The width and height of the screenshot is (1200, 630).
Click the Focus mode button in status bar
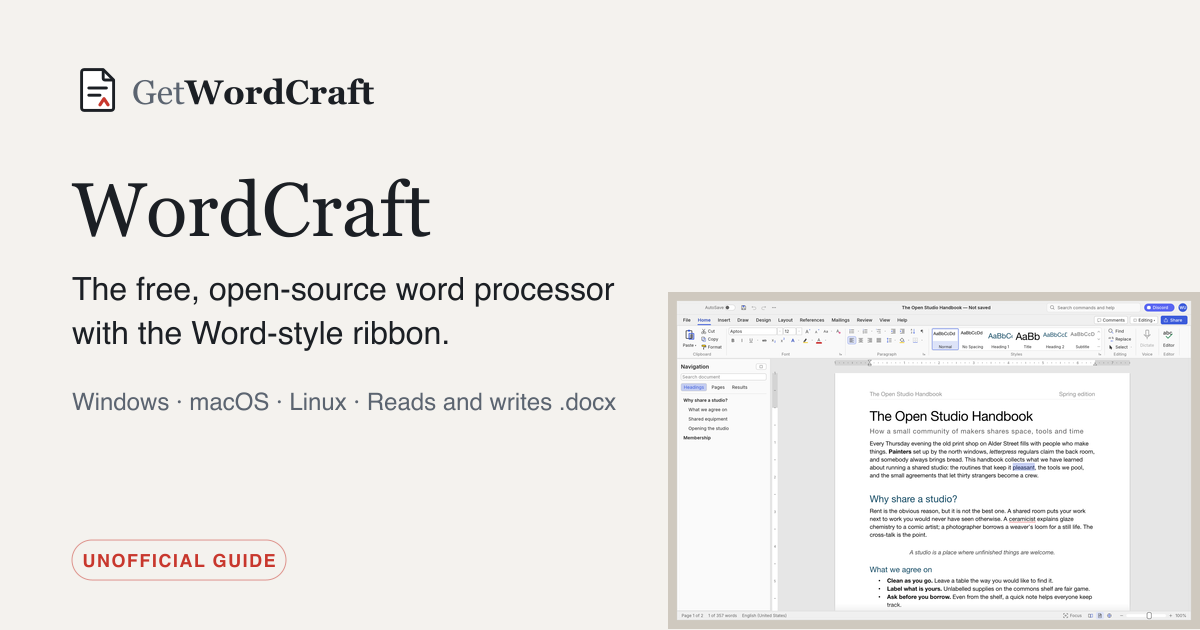1072,616
